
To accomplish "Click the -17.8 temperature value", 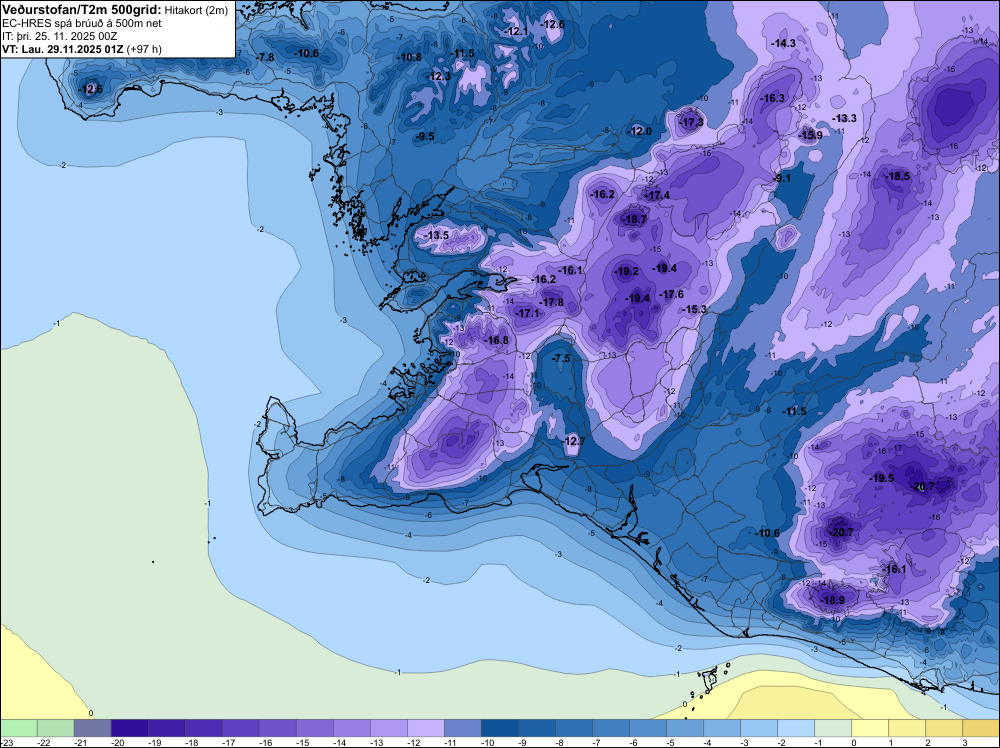I will click(551, 302).
